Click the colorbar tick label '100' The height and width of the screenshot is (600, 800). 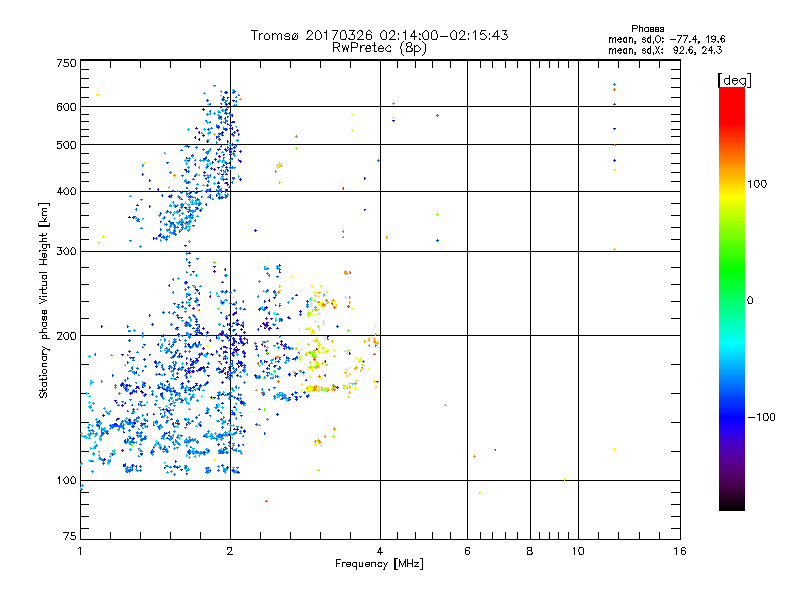tap(757, 184)
